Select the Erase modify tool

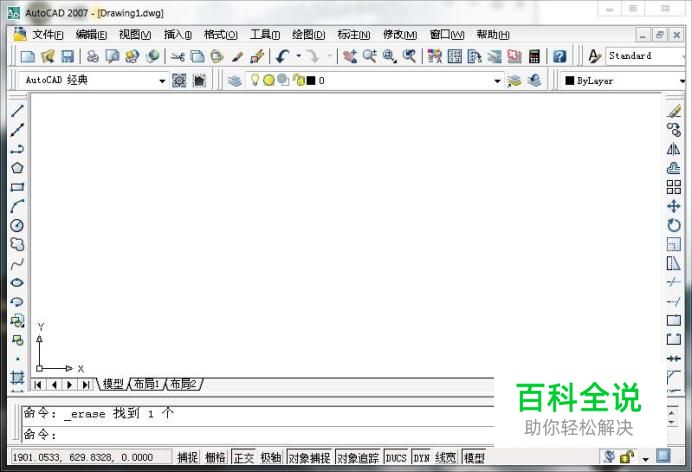(673, 111)
